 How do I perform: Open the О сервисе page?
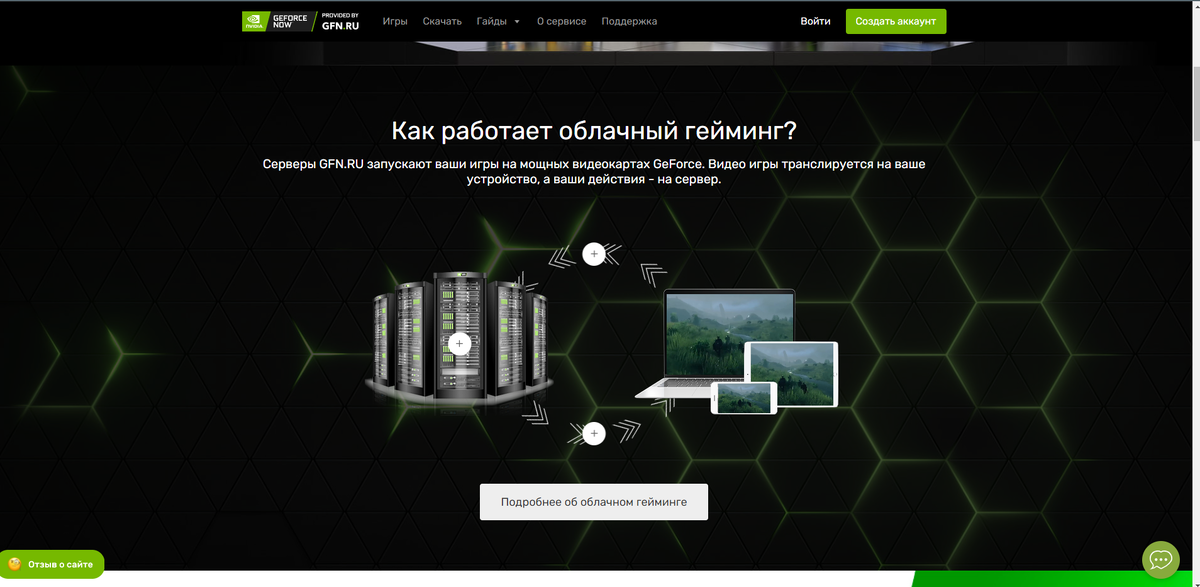[x=561, y=21]
